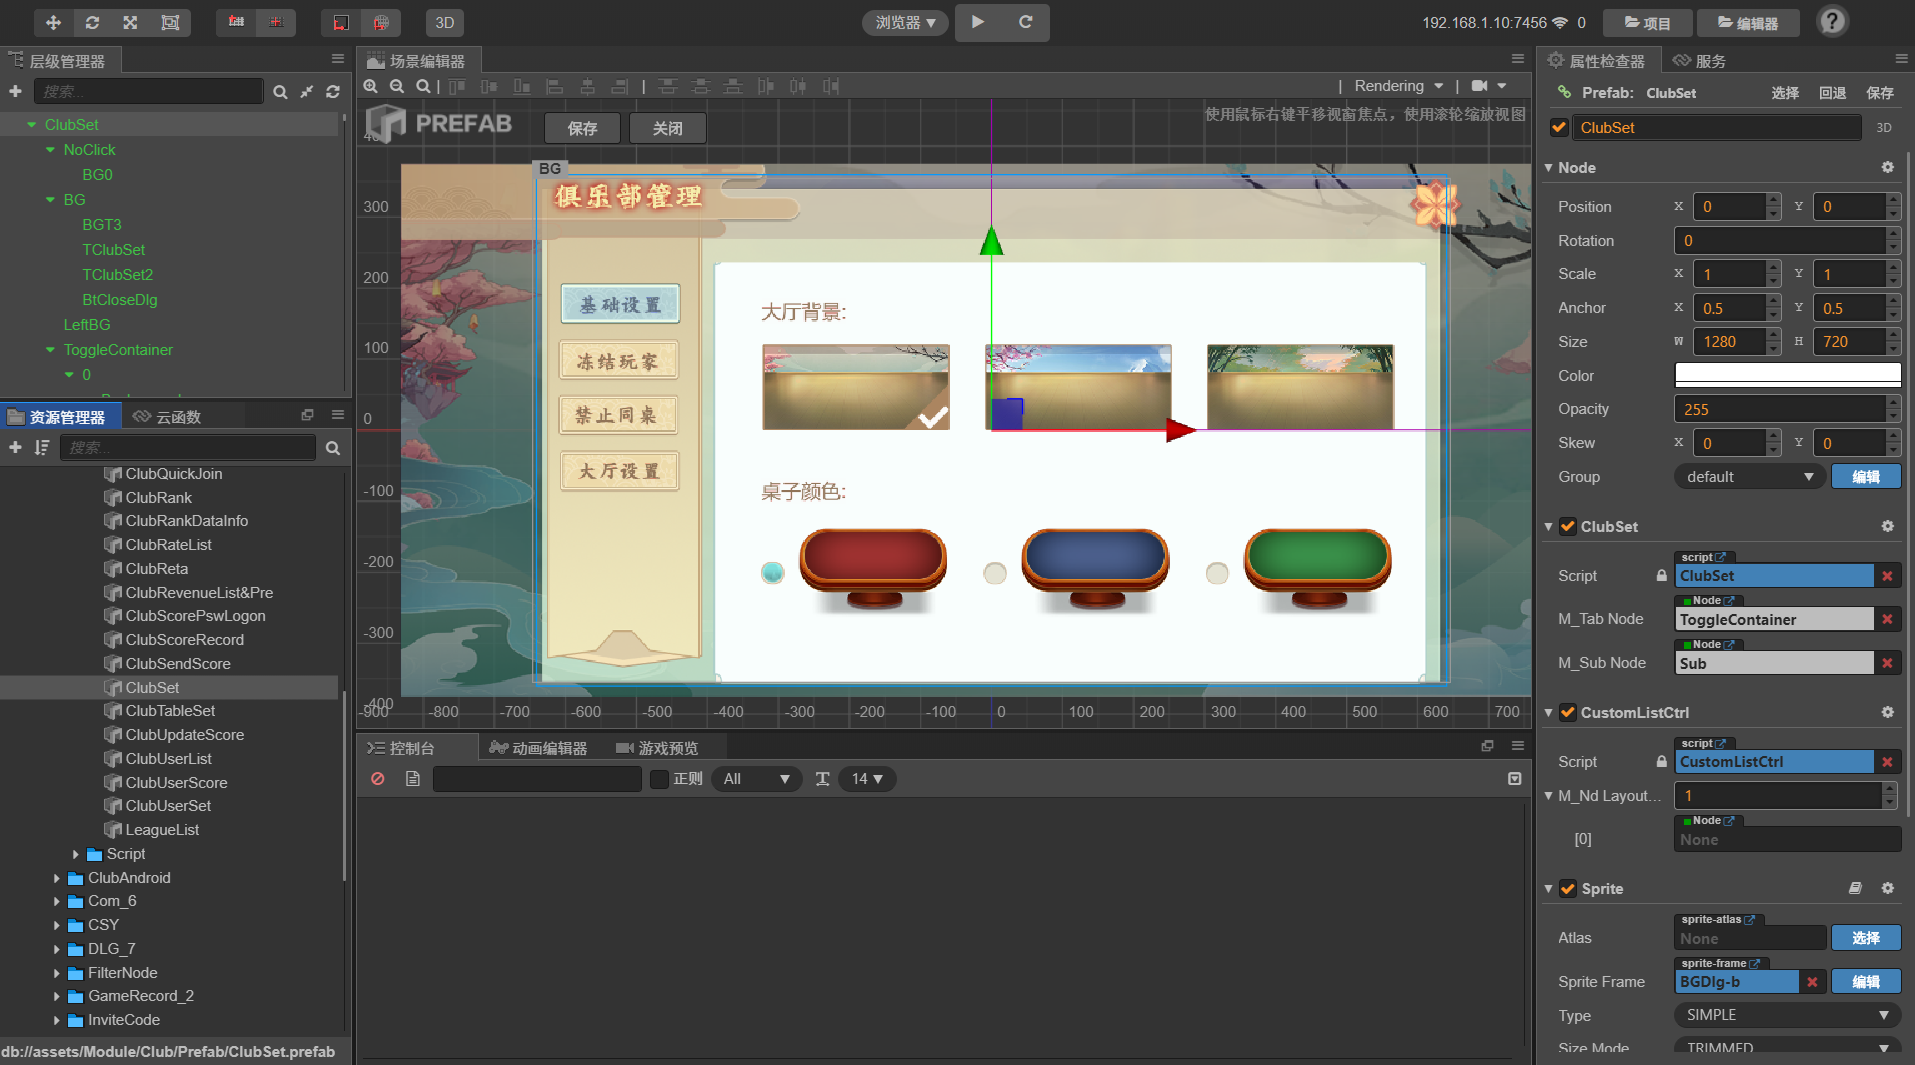Clear the console log icon
Image resolution: width=1915 pixels, height=1065 pixels.
(x=378, y=779)
